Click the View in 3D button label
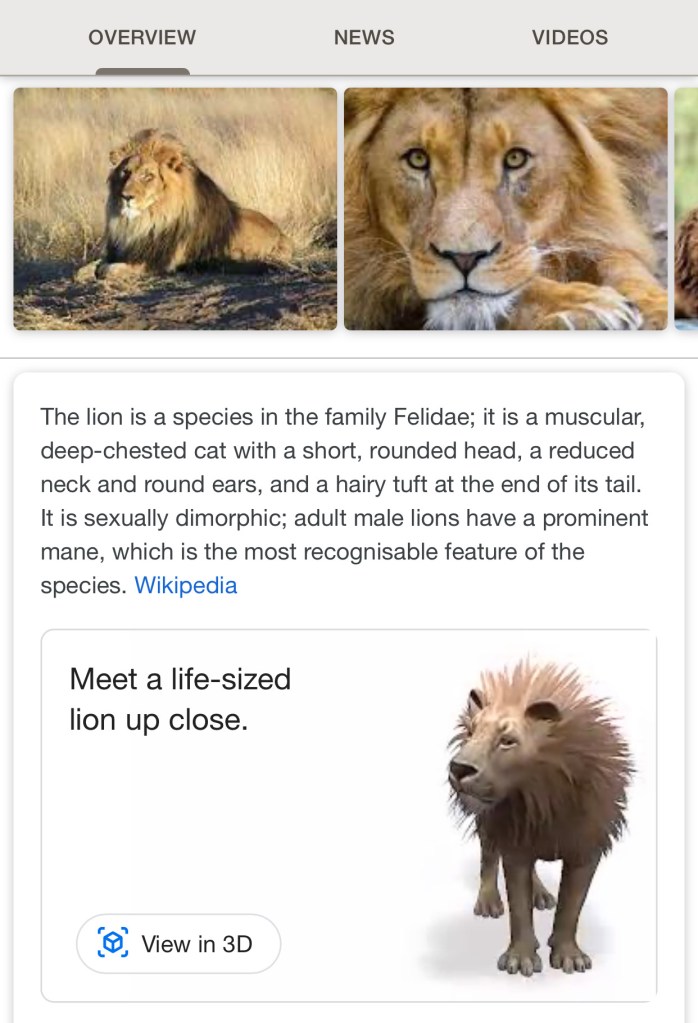This screenshot has width=698, height=1023. (x=197, y=943)
